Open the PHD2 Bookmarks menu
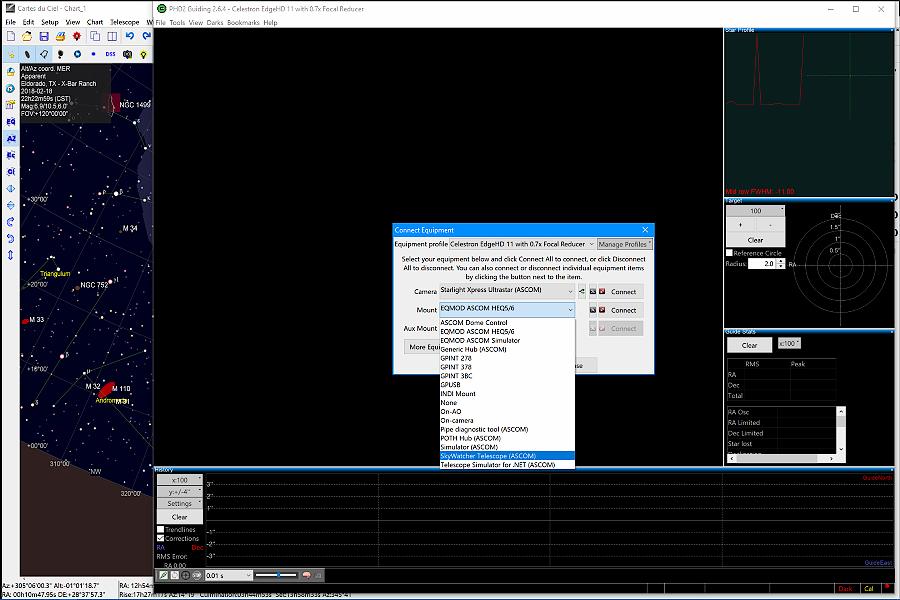Screen dimensions: 900x600 (x=243, y=22)
